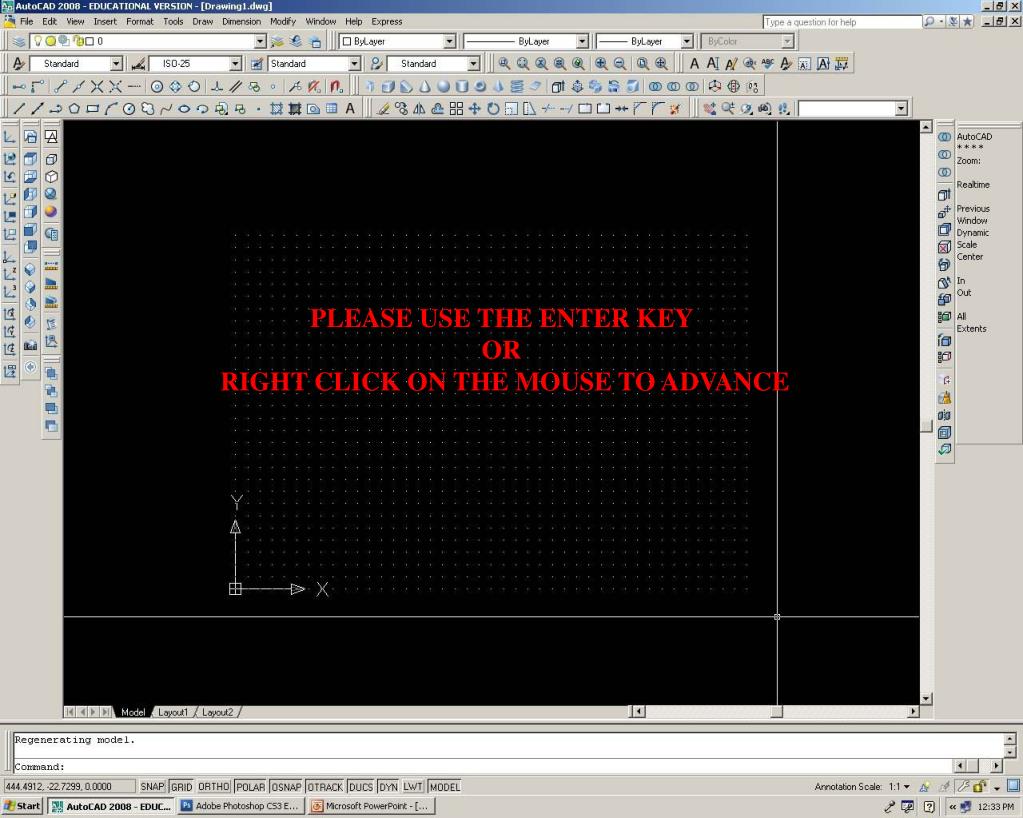Select the Move tool
The image size is (1023, 818).
pos(474,109)
